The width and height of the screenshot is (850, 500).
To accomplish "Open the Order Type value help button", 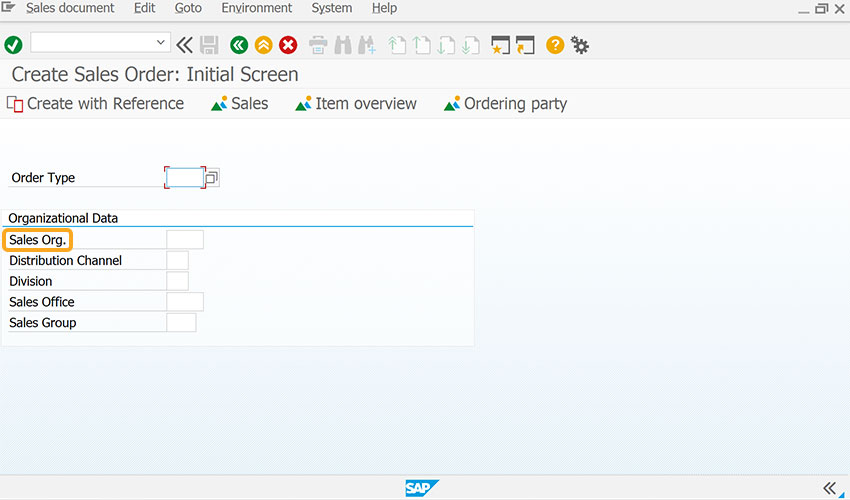I will pos(212,177).
